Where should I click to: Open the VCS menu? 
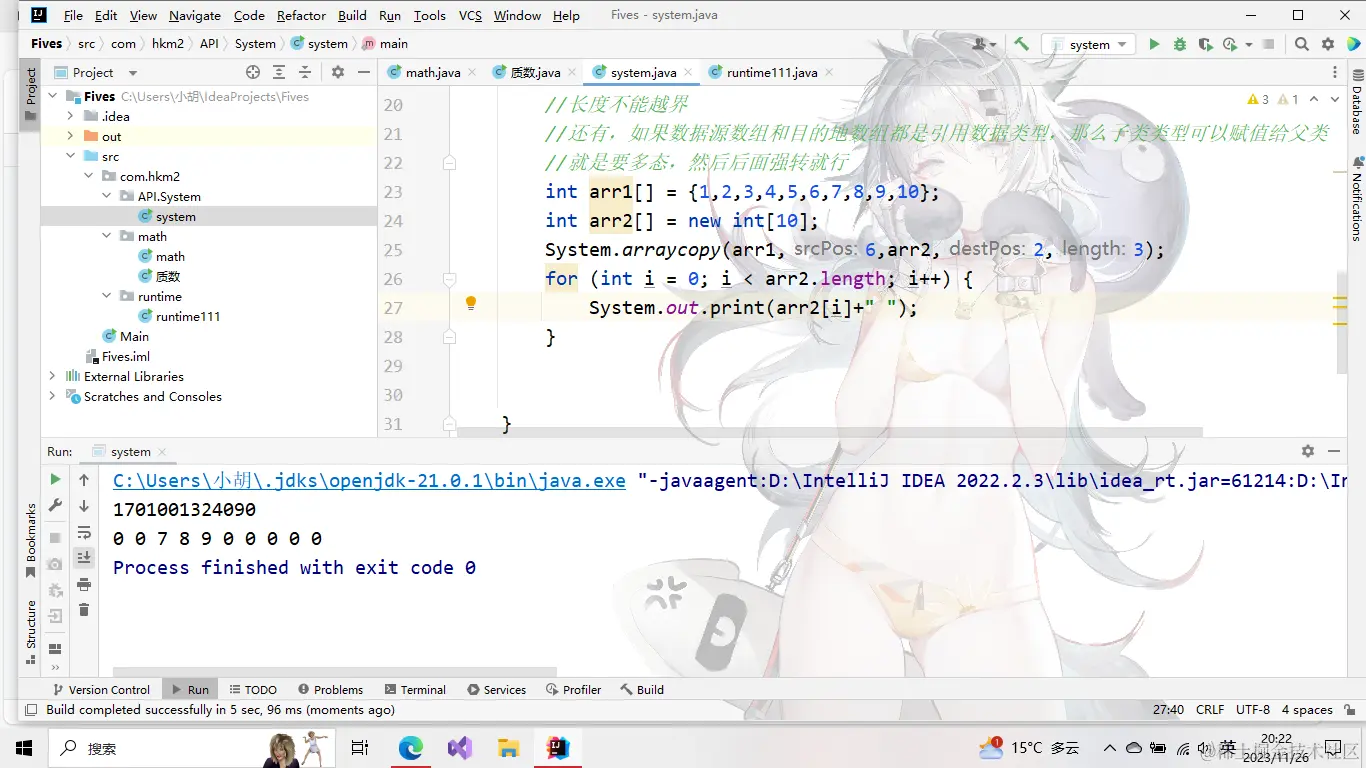470,16
